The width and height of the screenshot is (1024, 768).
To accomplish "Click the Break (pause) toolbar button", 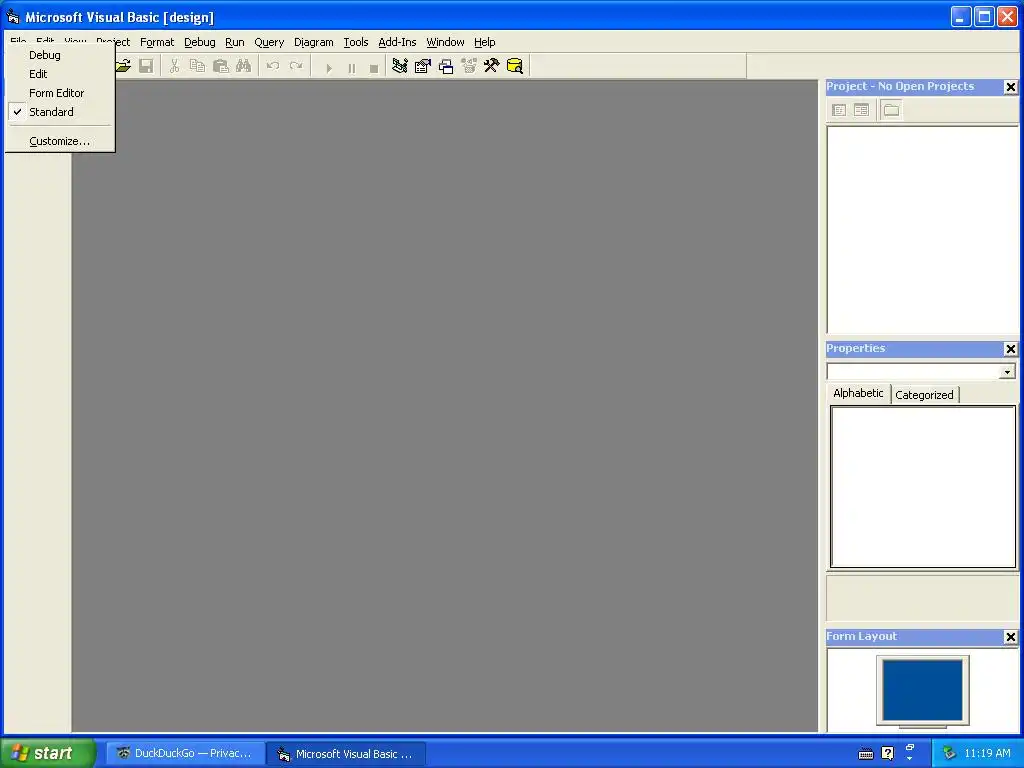I will pos(351,67).
